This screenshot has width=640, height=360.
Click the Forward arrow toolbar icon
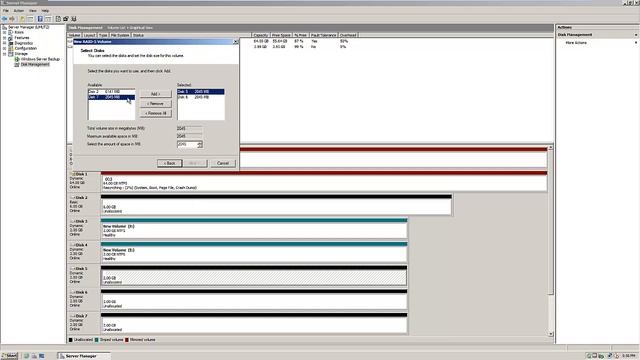click(12, 19)
